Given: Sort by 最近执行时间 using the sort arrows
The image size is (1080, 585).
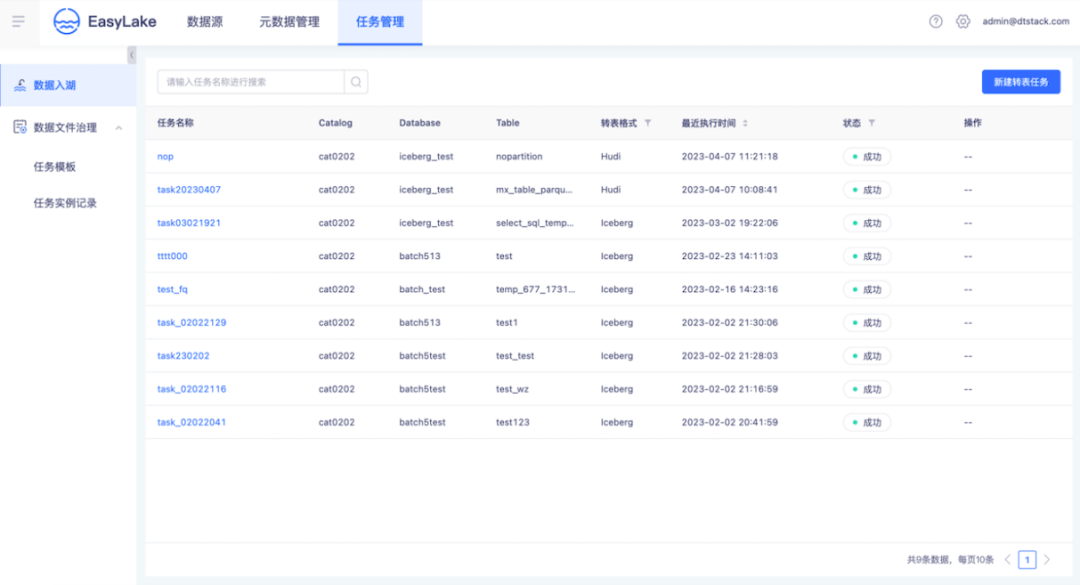Looking at the screenshot, I should pyautogui.click(x=745, y=123).
